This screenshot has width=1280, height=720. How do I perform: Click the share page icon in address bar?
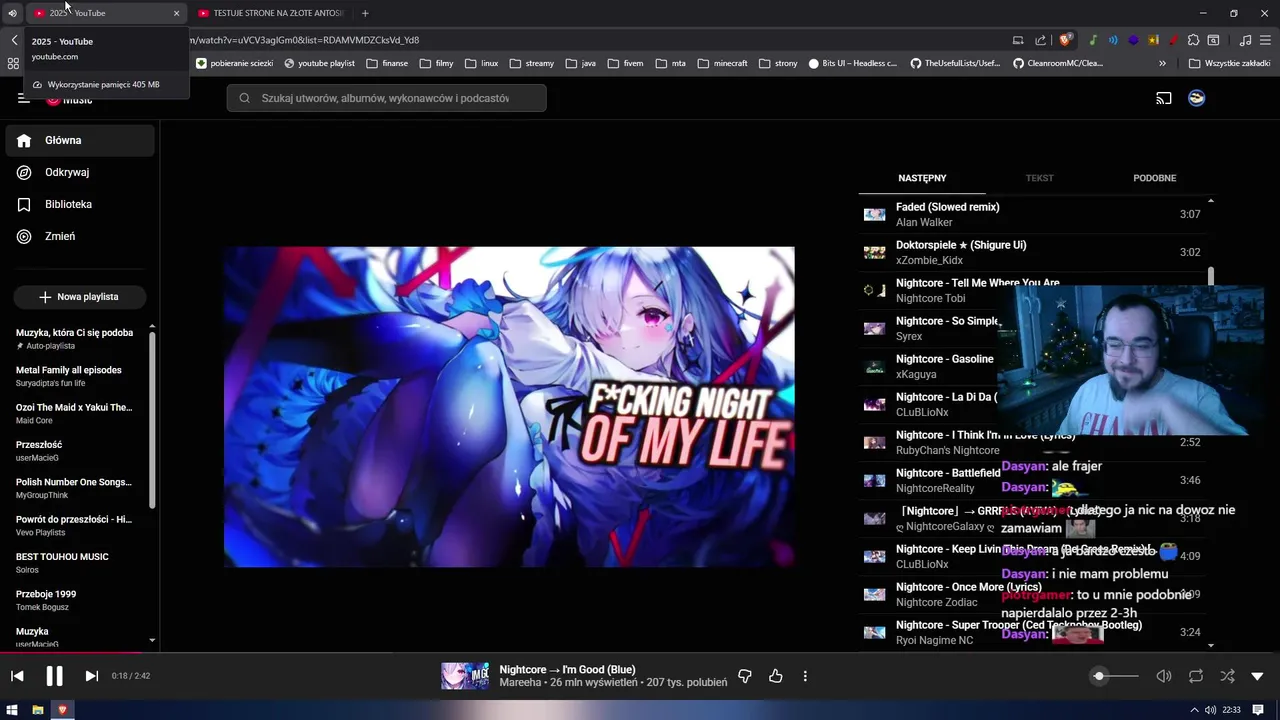(1041, 40)
